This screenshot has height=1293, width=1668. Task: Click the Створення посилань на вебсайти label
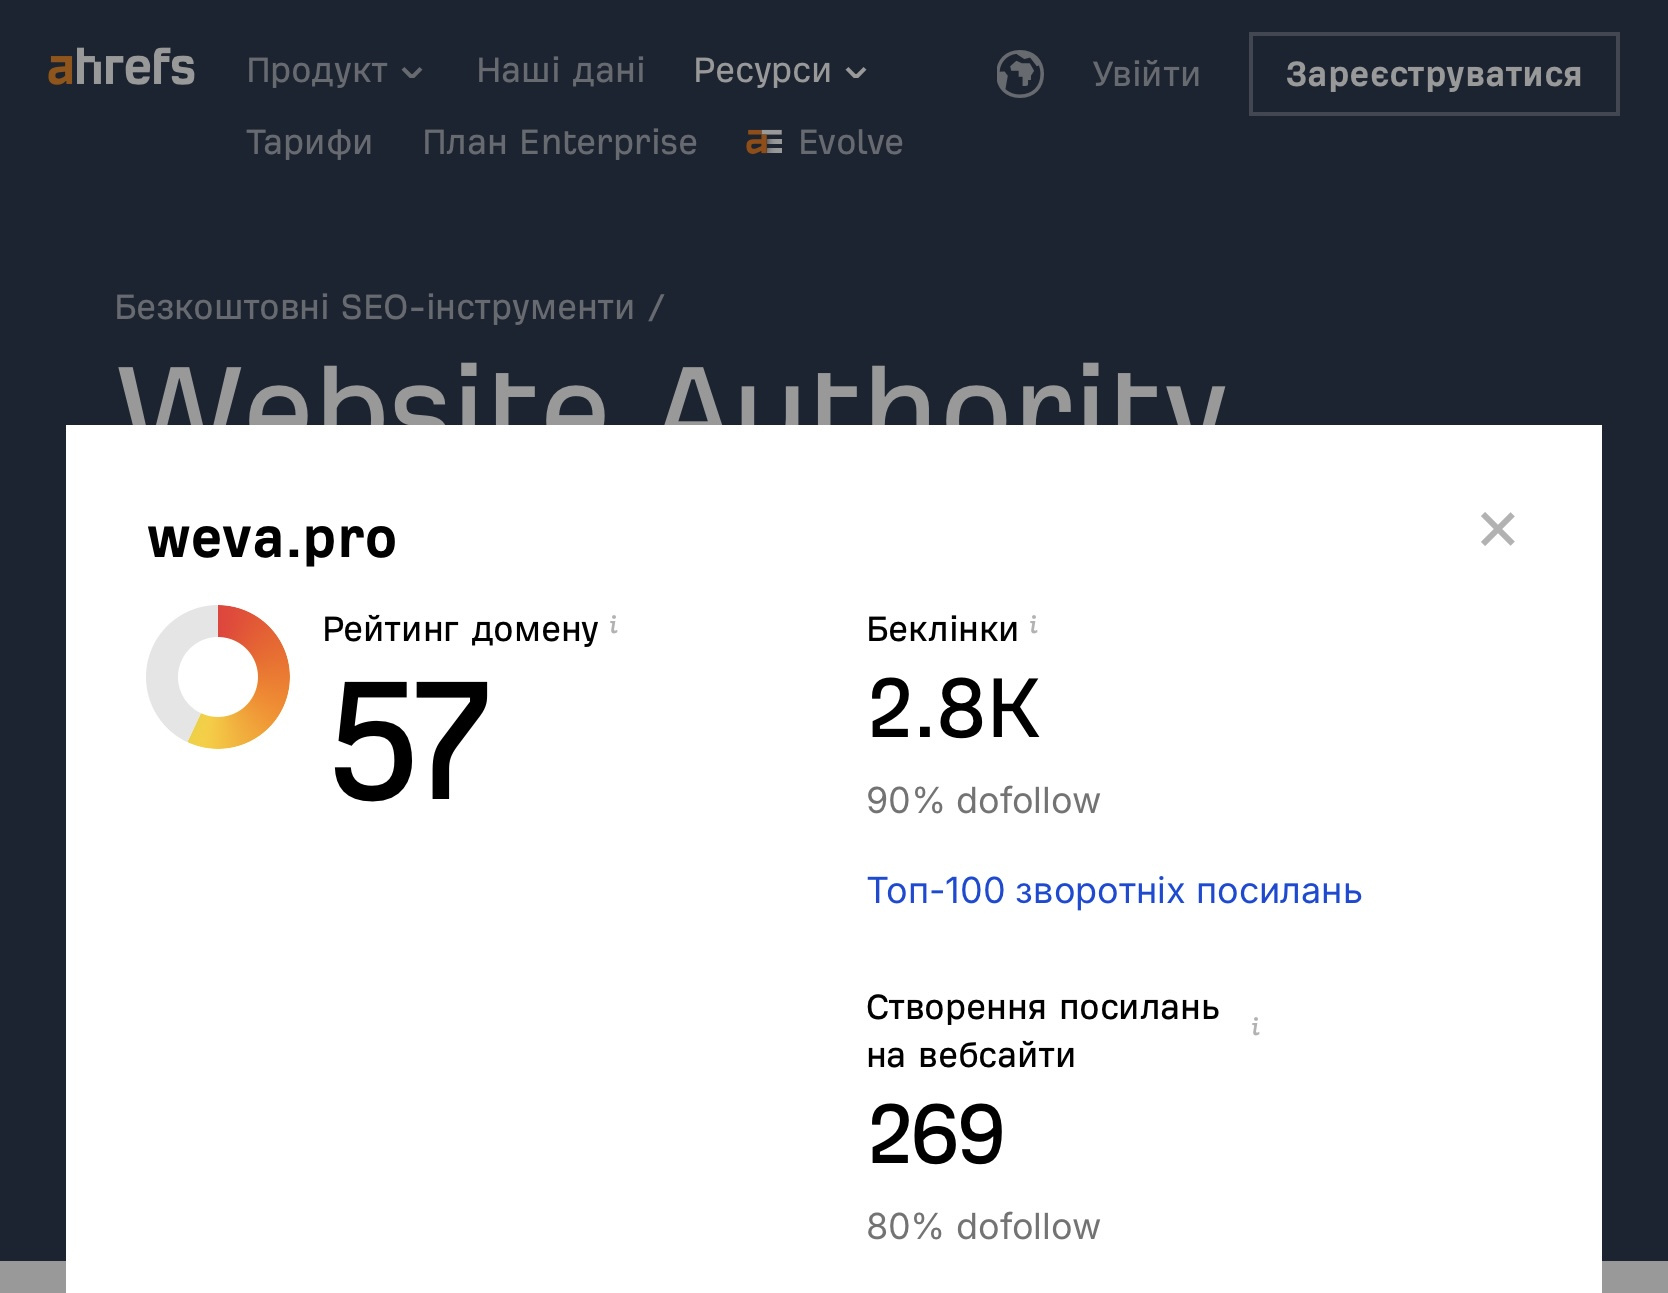tap(1043, 1031)
